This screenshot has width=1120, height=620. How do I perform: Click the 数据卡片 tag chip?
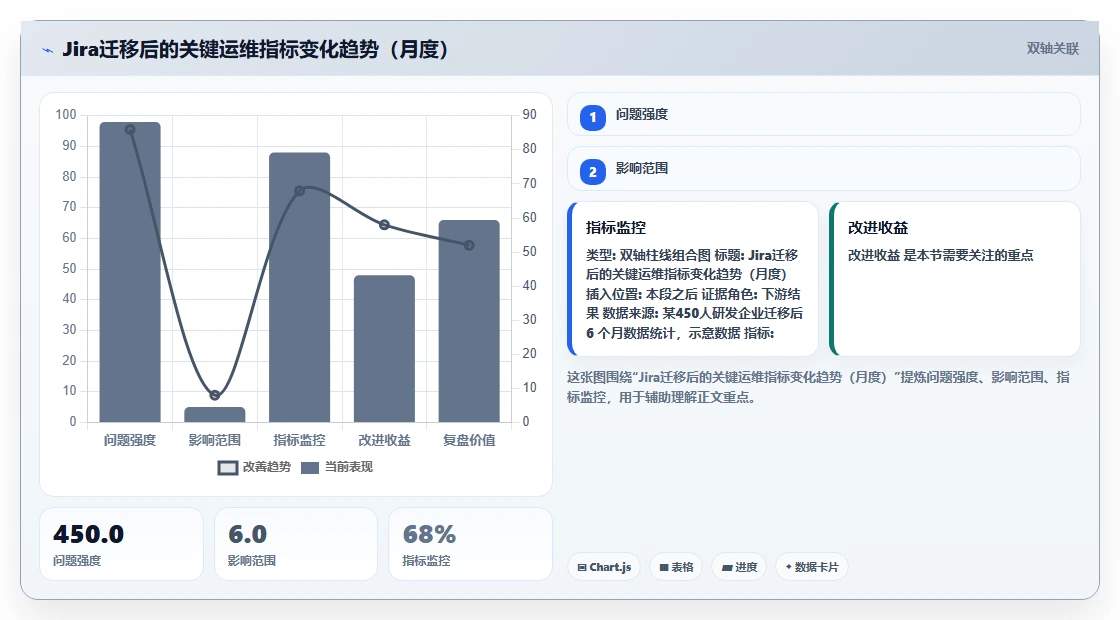pos(811,567)
